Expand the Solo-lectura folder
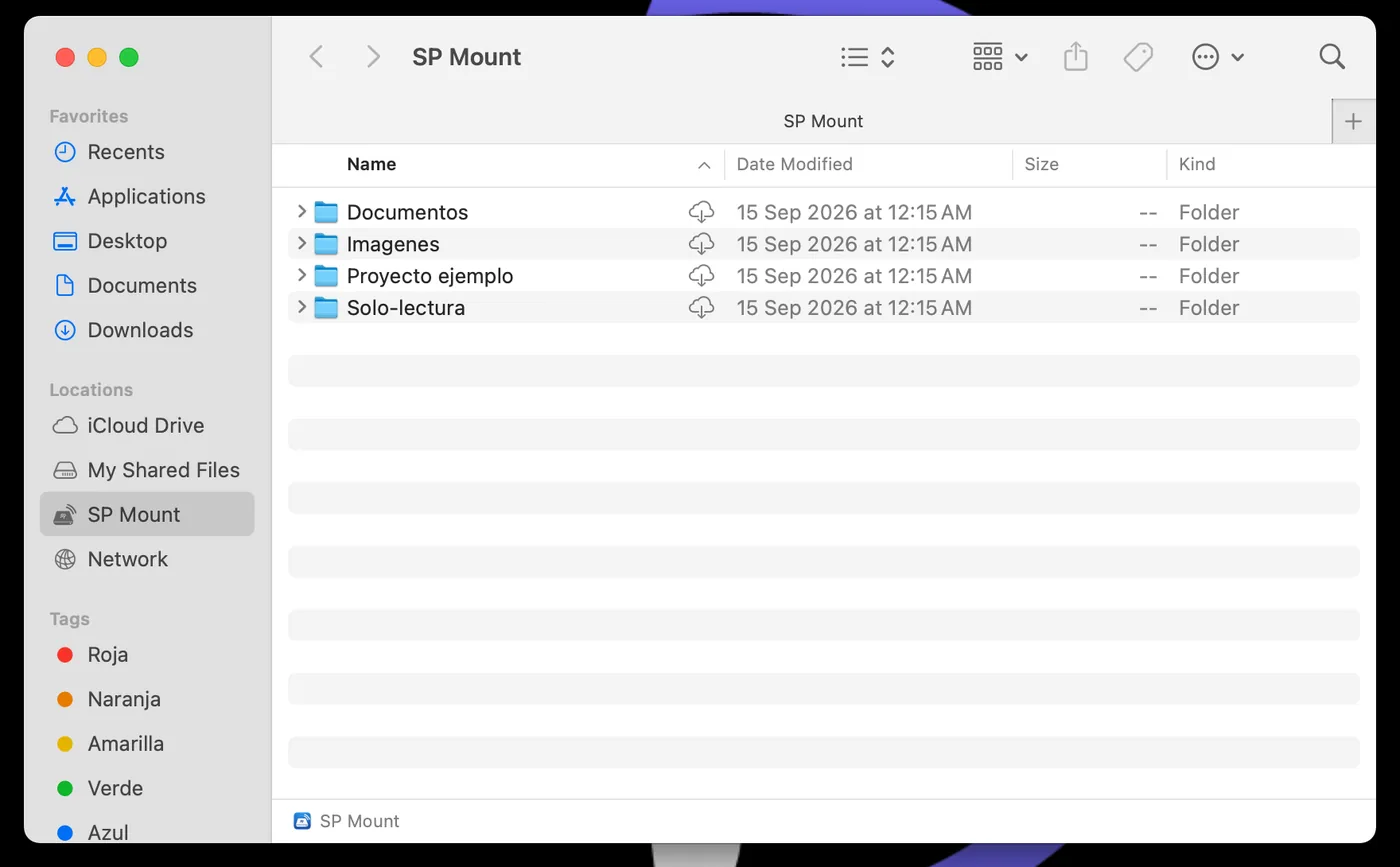The height and width of the screenshot is (867, 1400). click(x=301, y=307)
